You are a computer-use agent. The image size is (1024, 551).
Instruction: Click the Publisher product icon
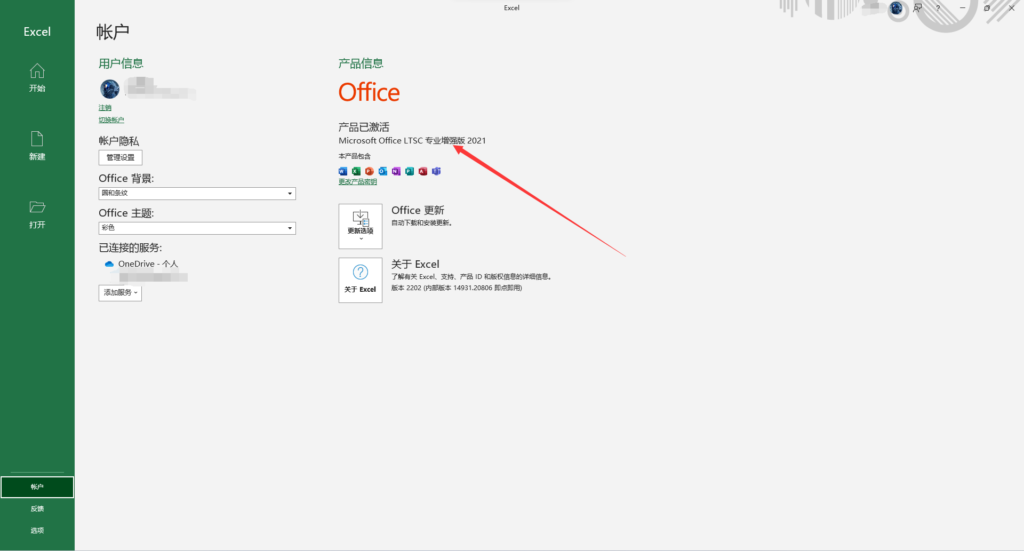(409, 171)
